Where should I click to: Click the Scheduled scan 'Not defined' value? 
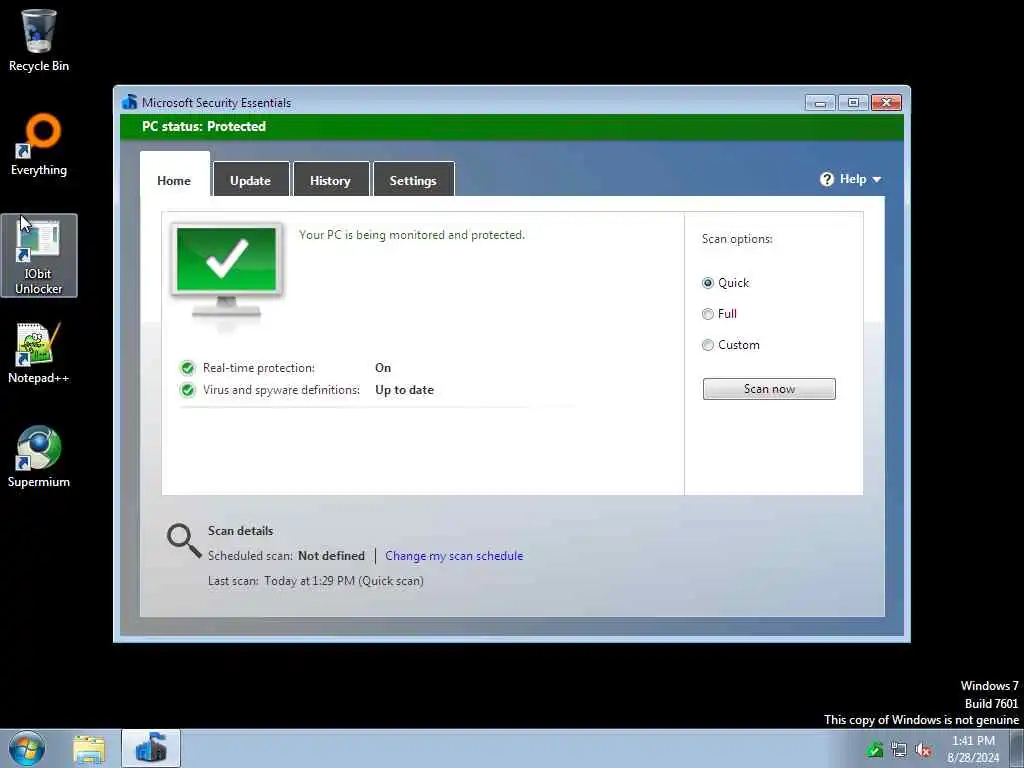coord(332,556)
